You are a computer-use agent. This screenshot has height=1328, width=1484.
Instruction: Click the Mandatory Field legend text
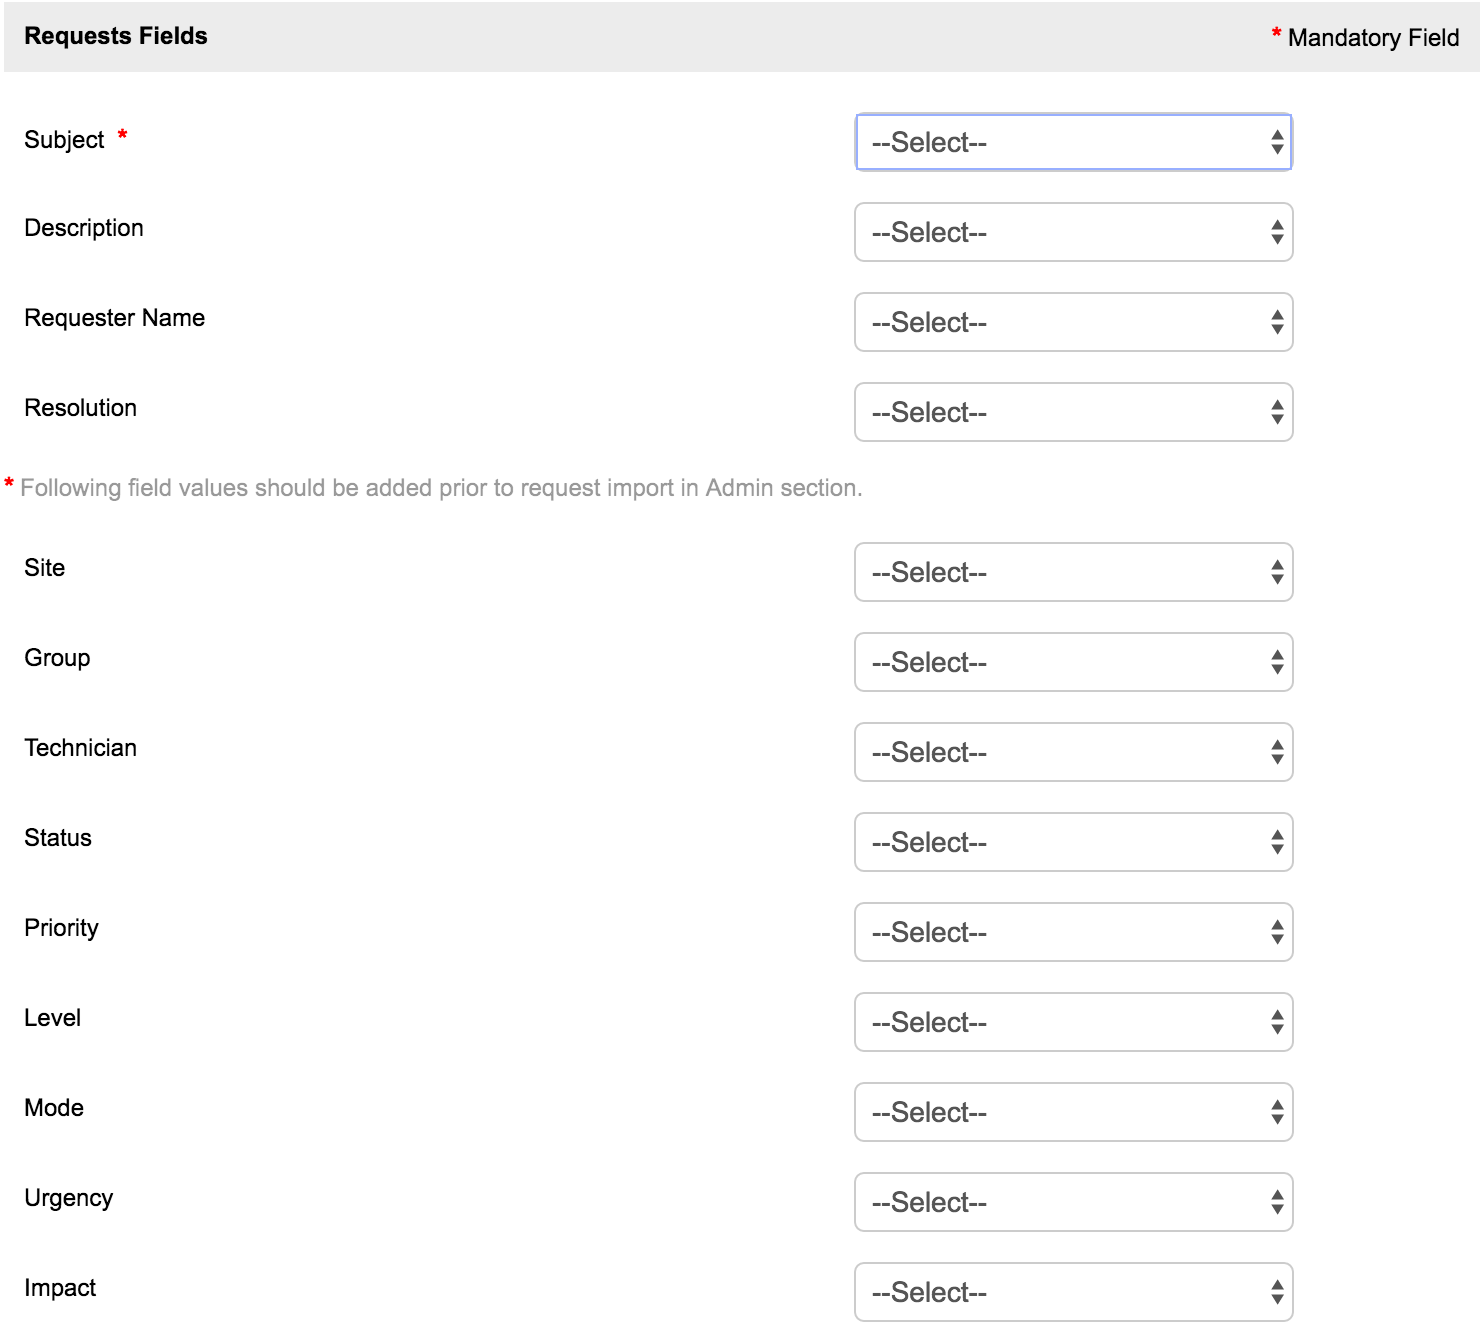tap(1372, 38)
